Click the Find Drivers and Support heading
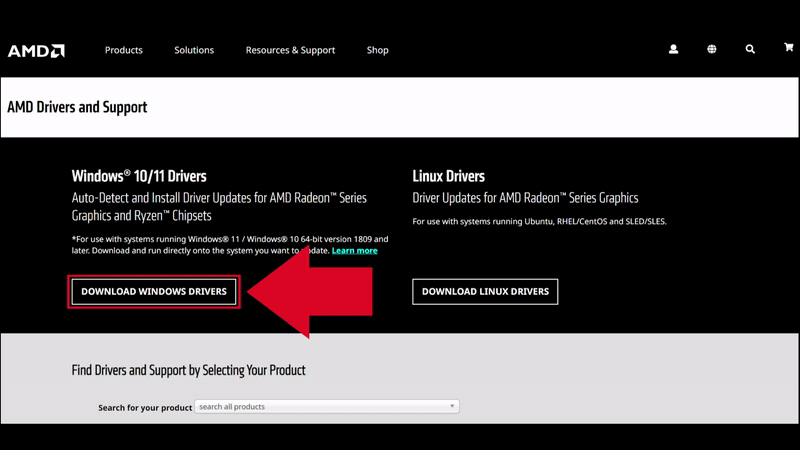Image resolution: width=800 pixels, height=450 pixels. [188, 370]
